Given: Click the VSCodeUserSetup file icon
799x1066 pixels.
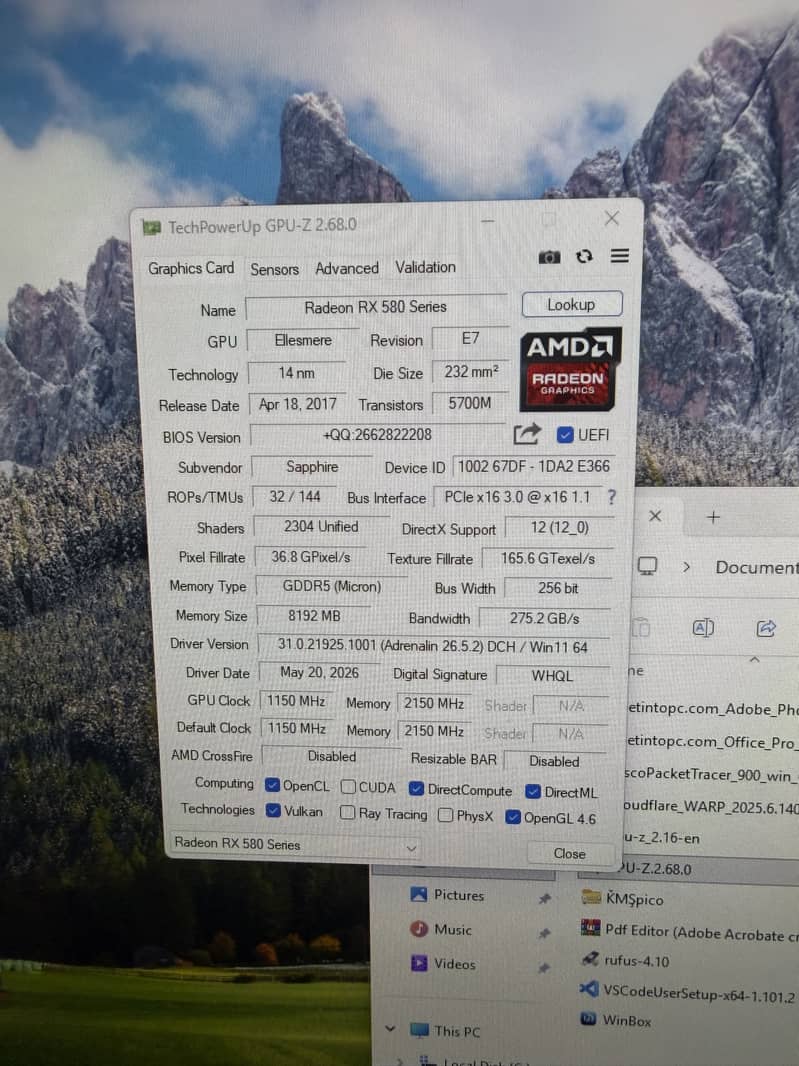Looking at the screenshot, I should (x=589, y=988).
